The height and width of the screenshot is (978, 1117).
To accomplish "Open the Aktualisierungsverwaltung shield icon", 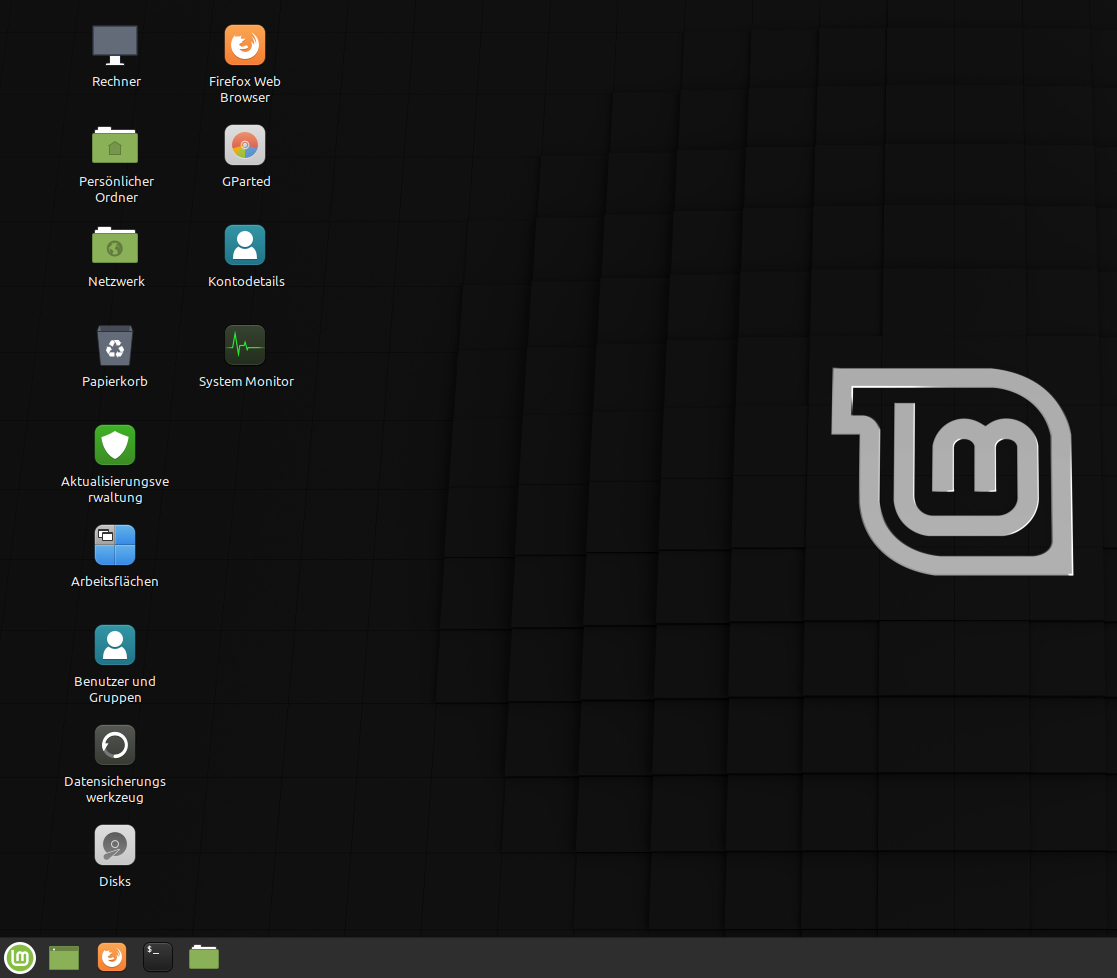I will [x=115, y=445].
